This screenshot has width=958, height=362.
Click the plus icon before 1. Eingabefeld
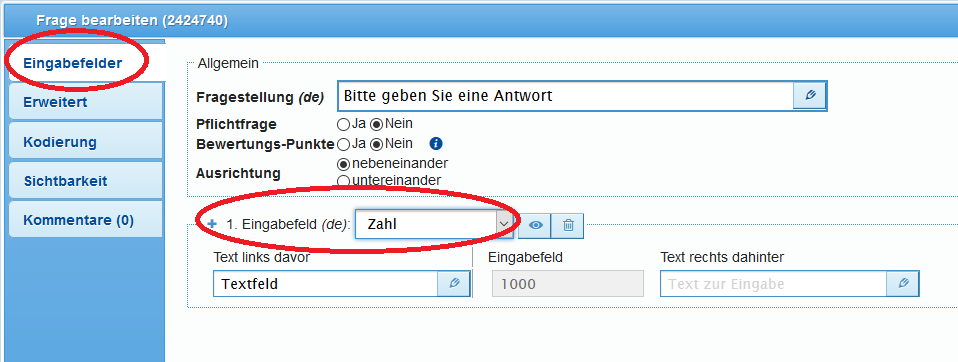click(213, 224)
